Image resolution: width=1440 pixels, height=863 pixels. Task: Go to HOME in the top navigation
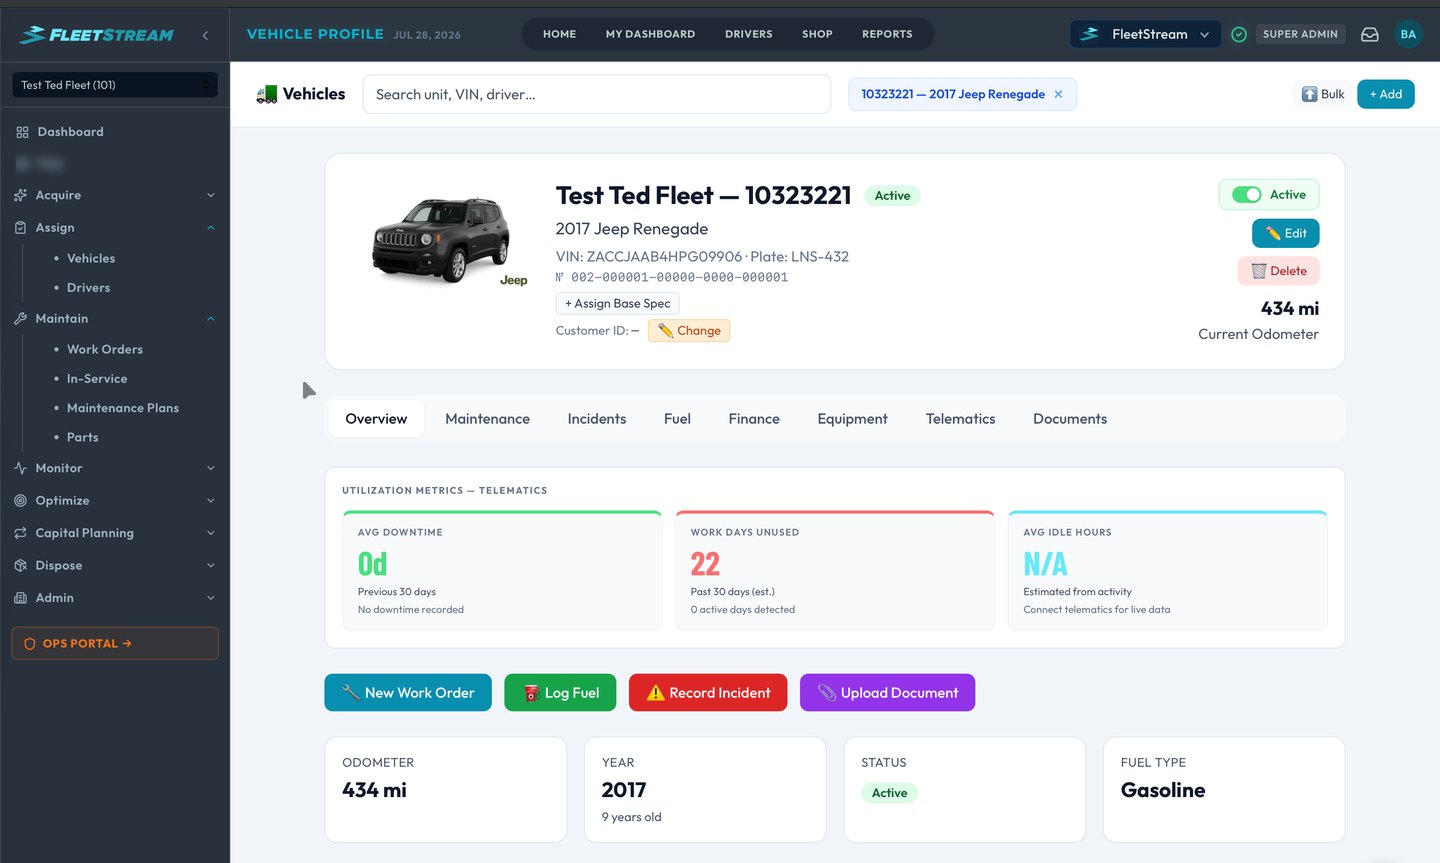(x=559, y=34)
